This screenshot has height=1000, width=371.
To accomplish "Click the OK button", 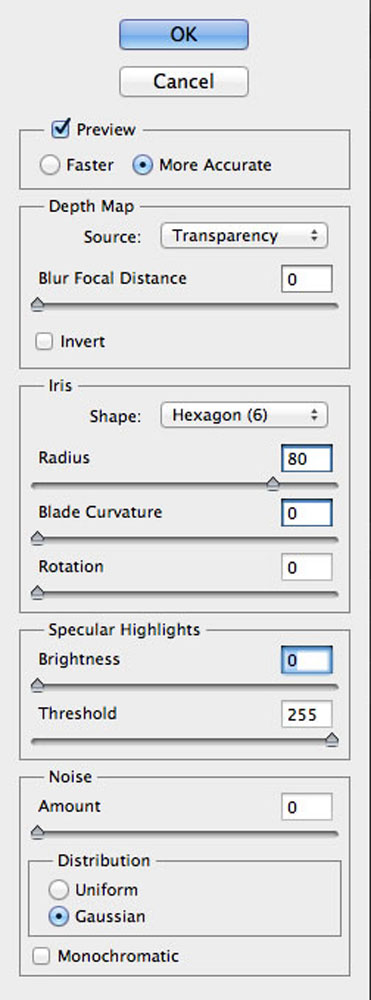I will pyautogui.click(x=184, y=34).
